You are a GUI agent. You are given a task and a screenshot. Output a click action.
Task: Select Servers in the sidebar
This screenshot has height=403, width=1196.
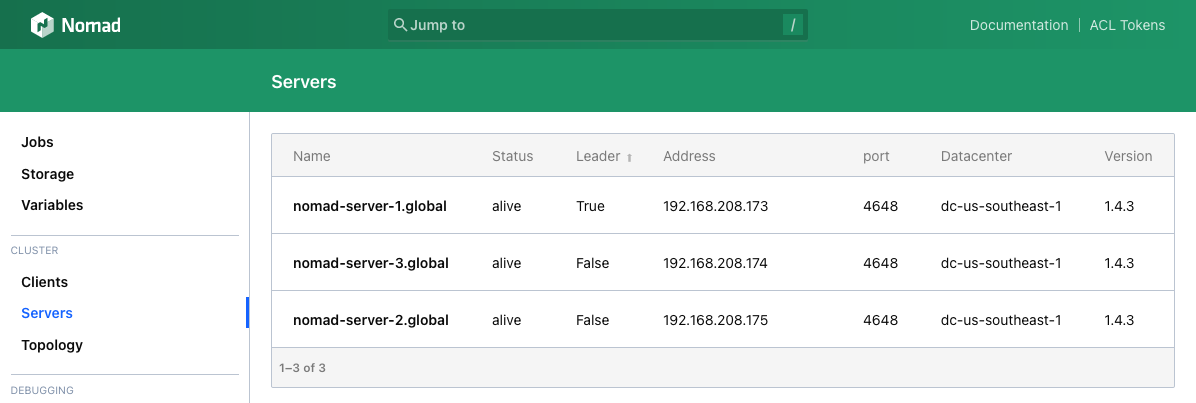coord(47,313)
